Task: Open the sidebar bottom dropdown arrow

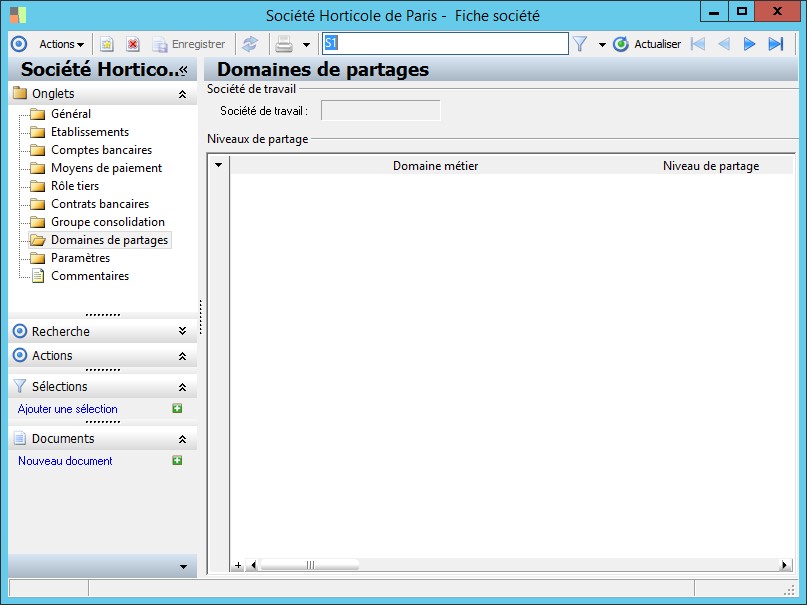Action: tap(183, 566)
